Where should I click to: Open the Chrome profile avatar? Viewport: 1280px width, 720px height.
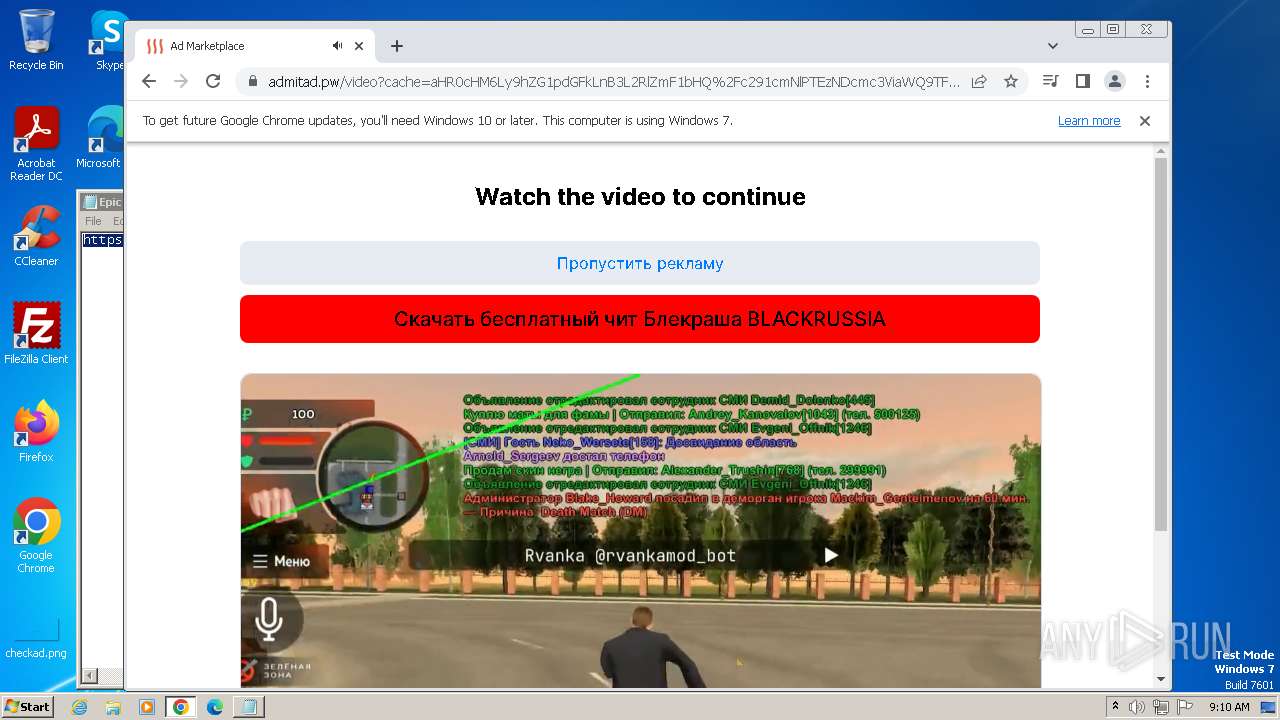click(x=1115, y=81)
